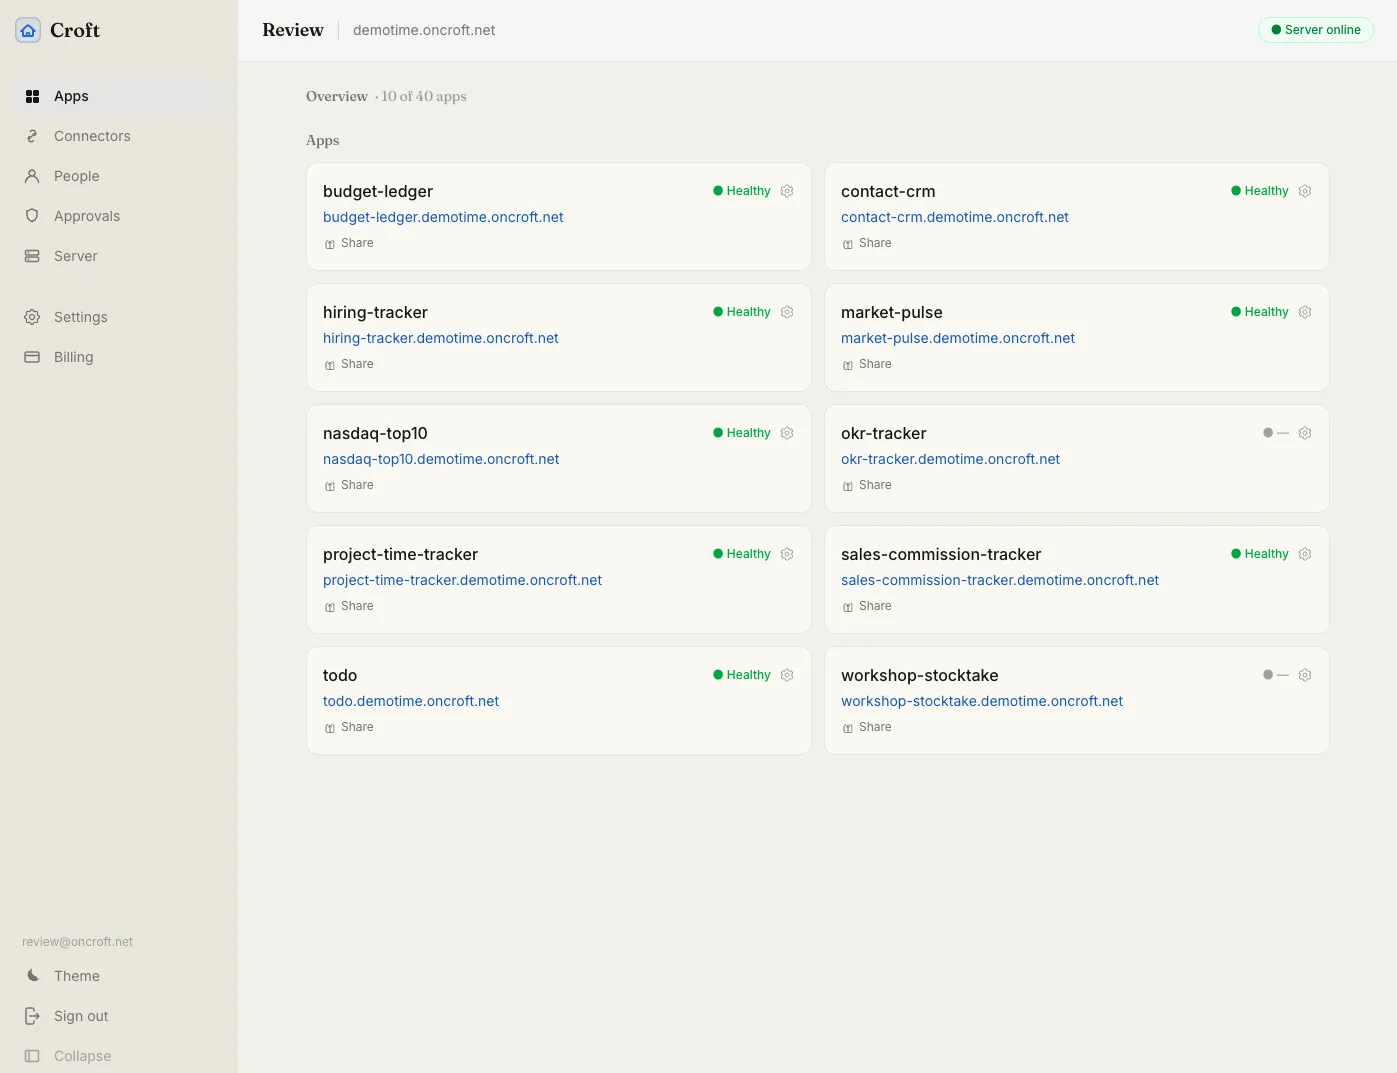
Task: Click the budget-ledger card title
Action: [378, 191]
